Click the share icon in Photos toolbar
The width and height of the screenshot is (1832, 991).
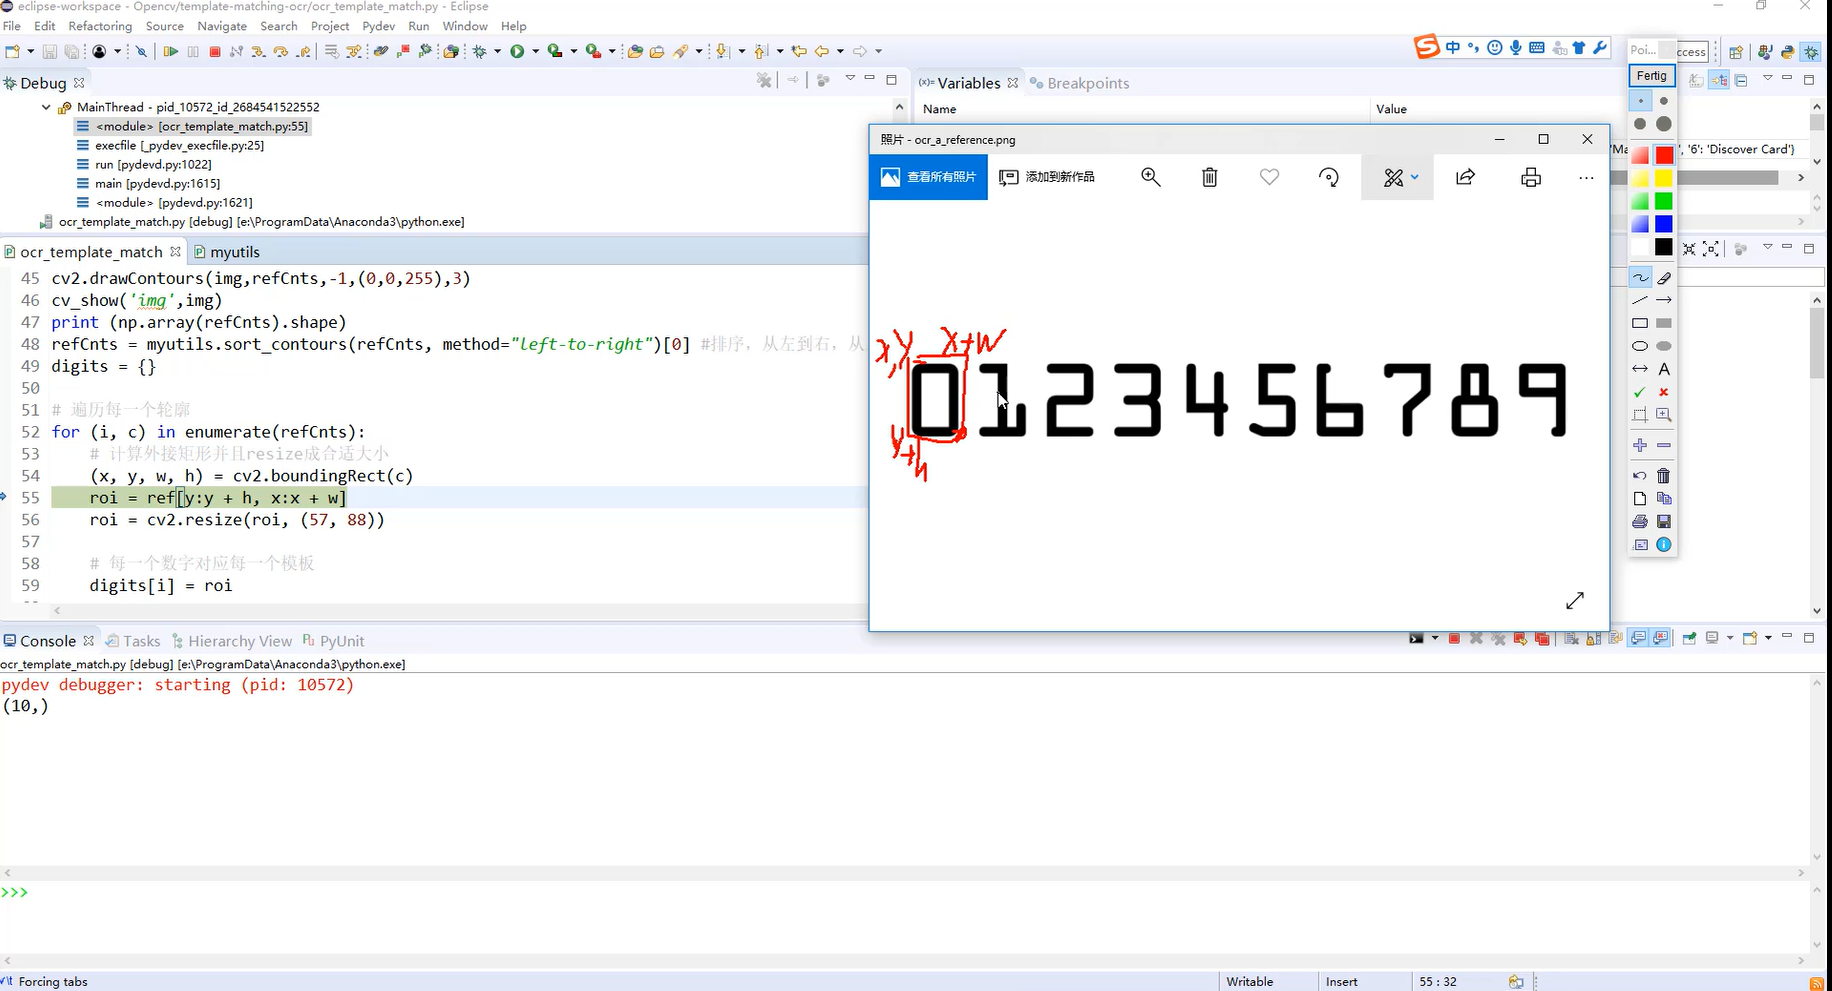point(1466,177)
